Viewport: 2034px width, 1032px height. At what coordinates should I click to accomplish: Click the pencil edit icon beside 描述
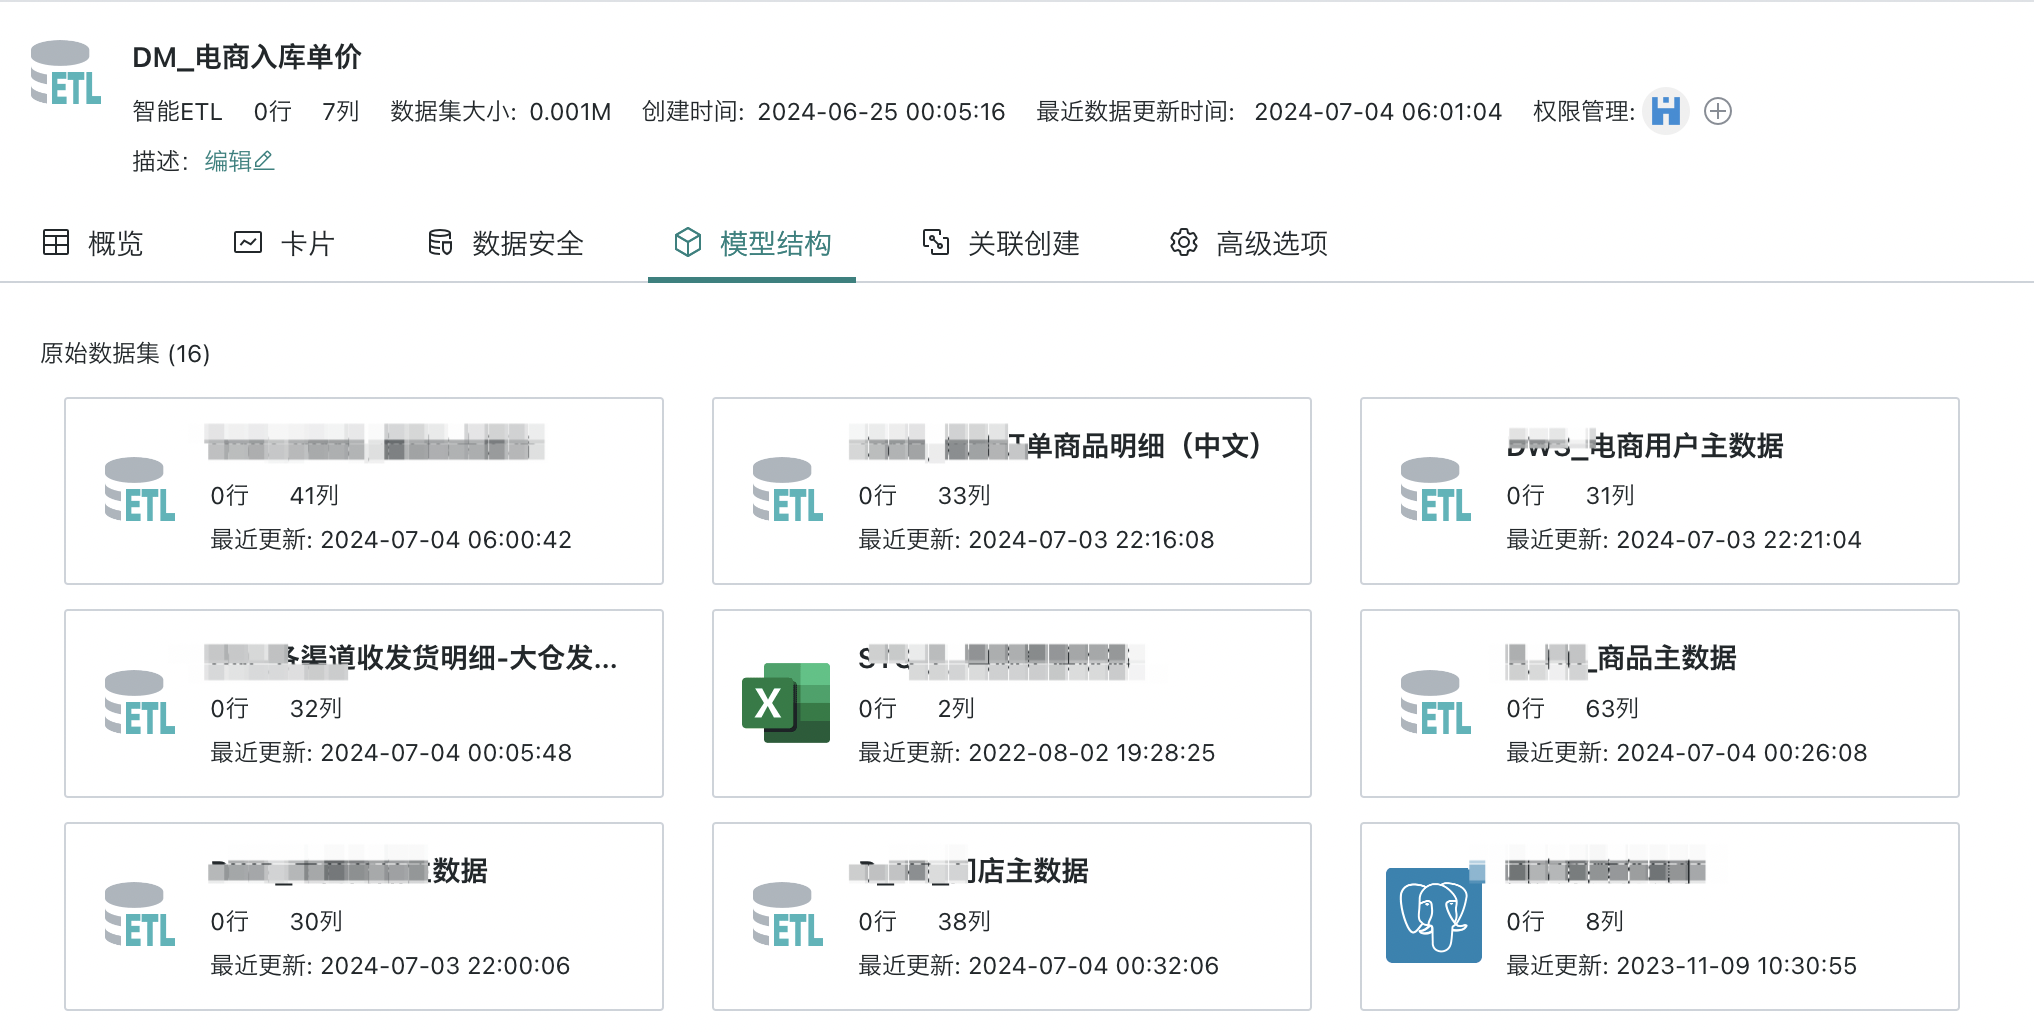(264, 161)
